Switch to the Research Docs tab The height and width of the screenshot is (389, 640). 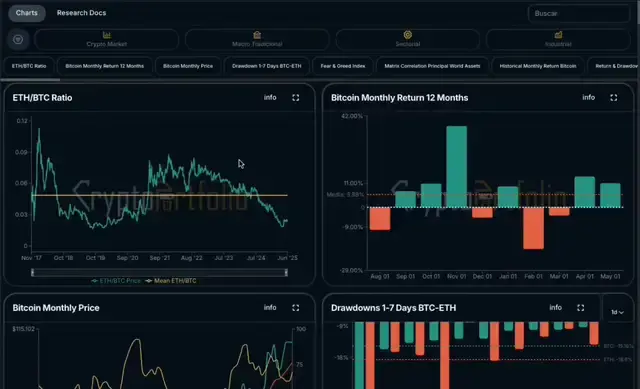81,13
